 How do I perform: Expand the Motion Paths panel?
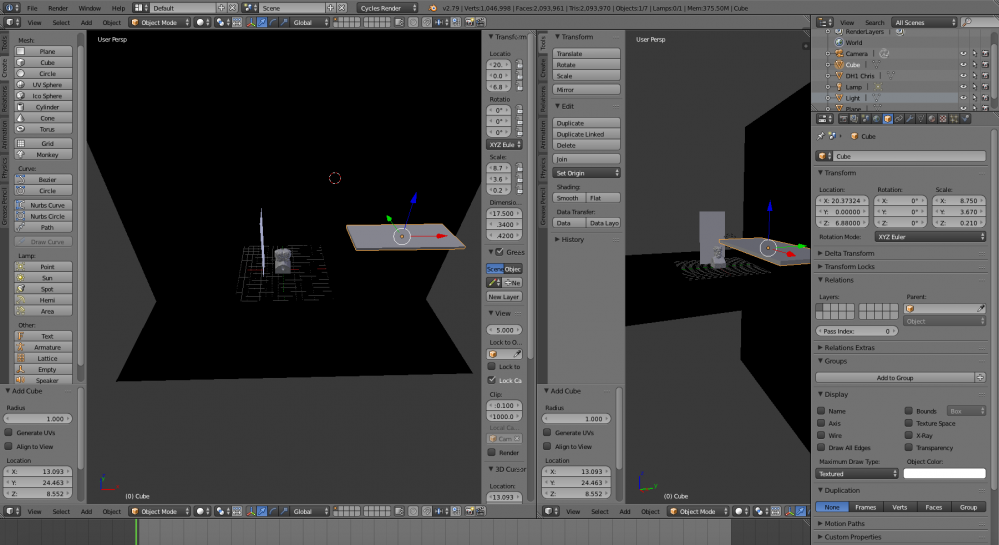[x=844, y=523]
